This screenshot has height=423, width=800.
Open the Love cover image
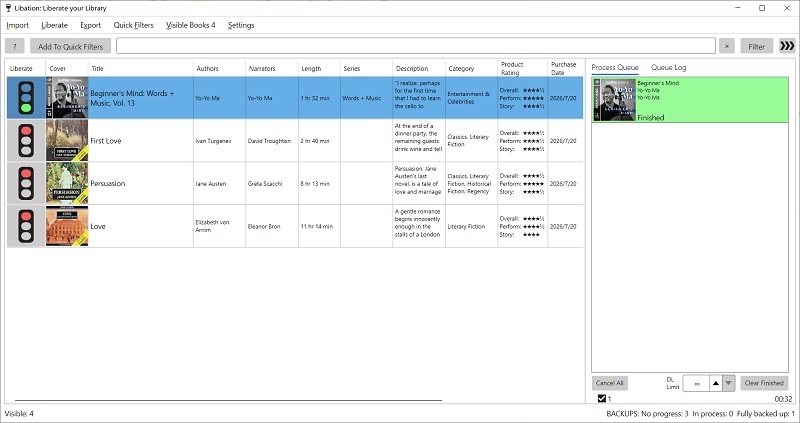click(x=67, y=226)
